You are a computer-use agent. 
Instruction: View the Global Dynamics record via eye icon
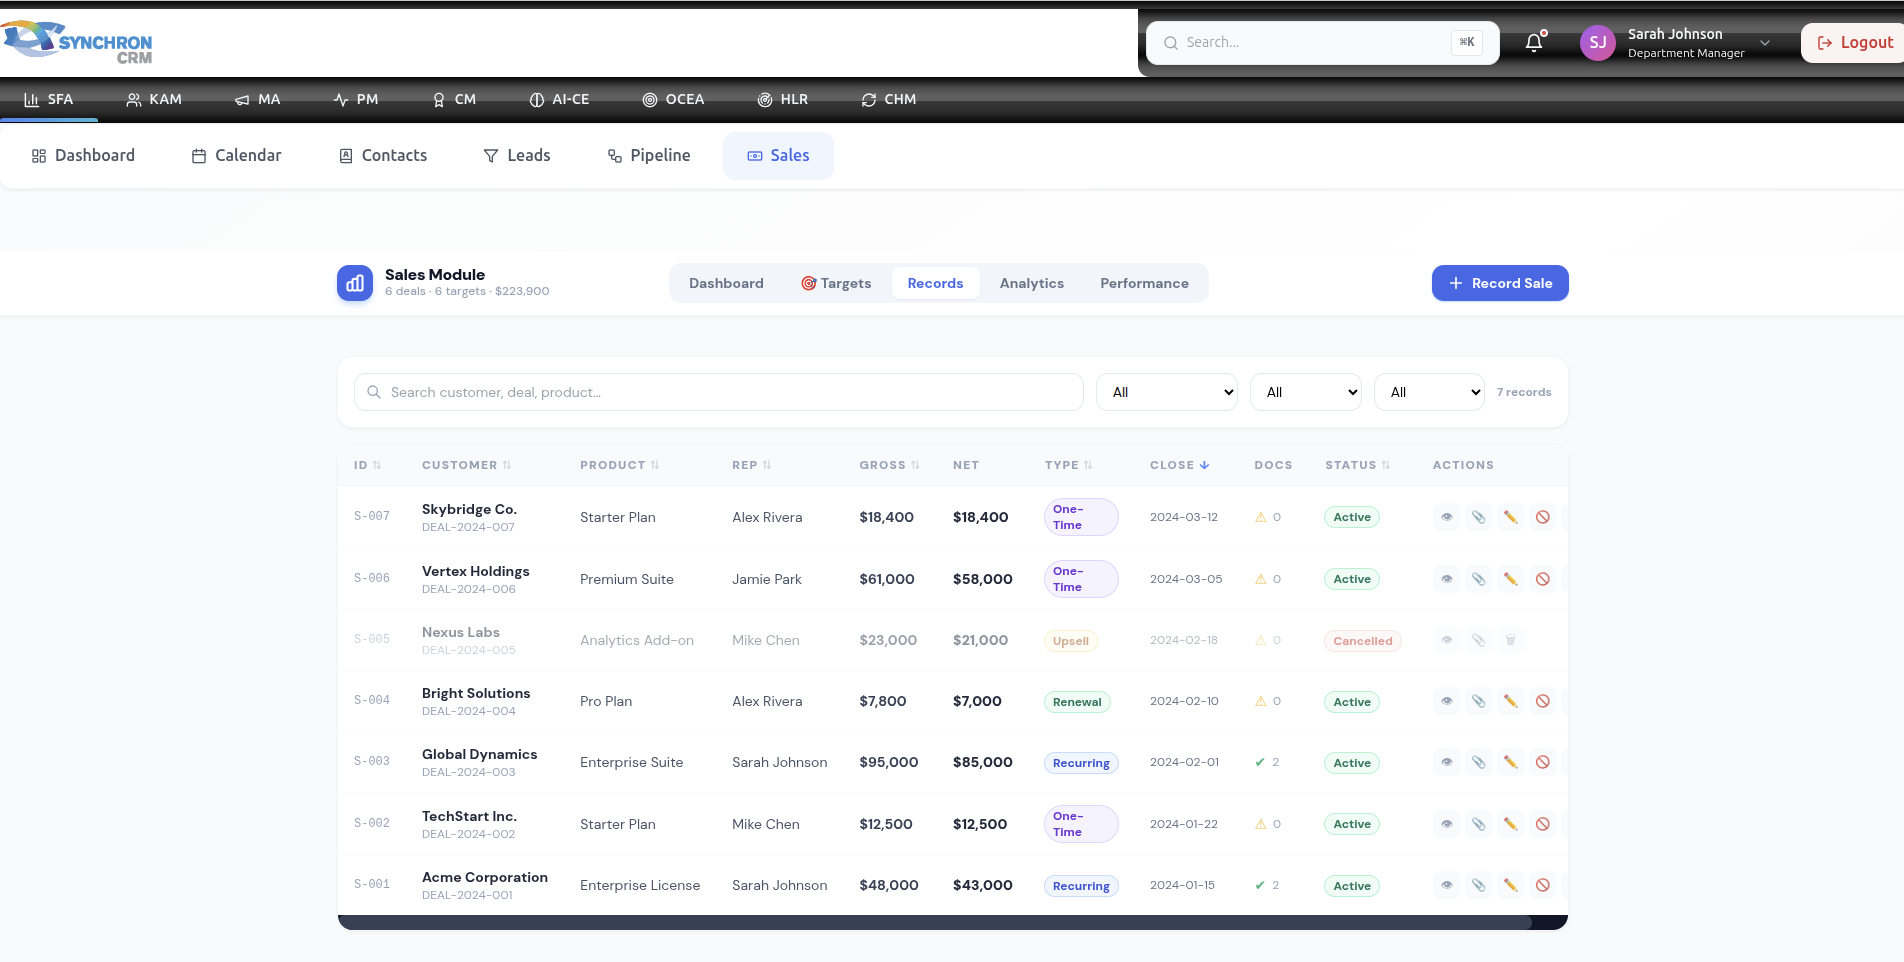[x=1446, y=762]
